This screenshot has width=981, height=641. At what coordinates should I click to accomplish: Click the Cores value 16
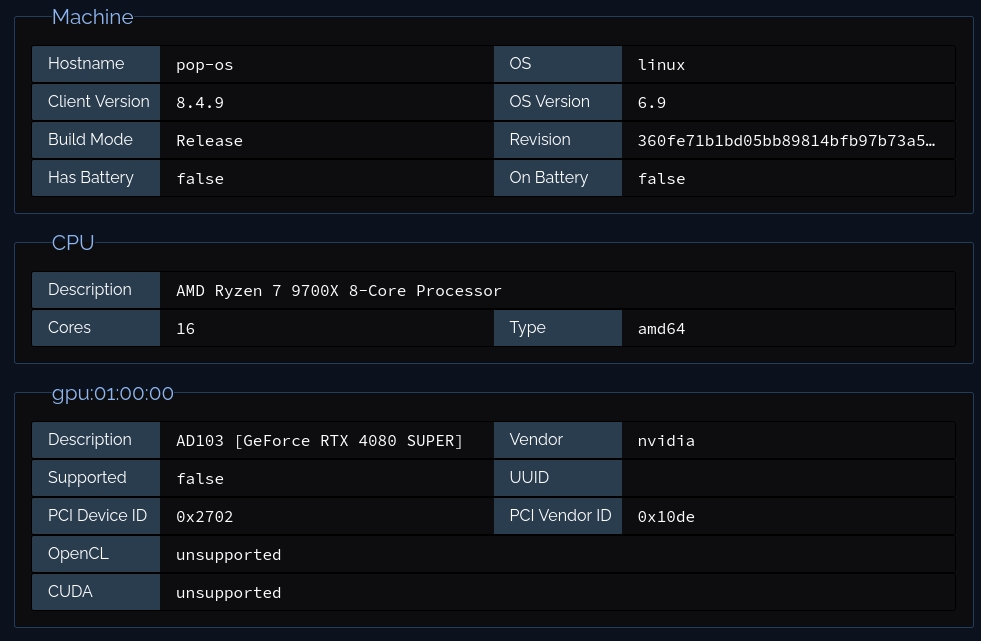click(186, 329)
